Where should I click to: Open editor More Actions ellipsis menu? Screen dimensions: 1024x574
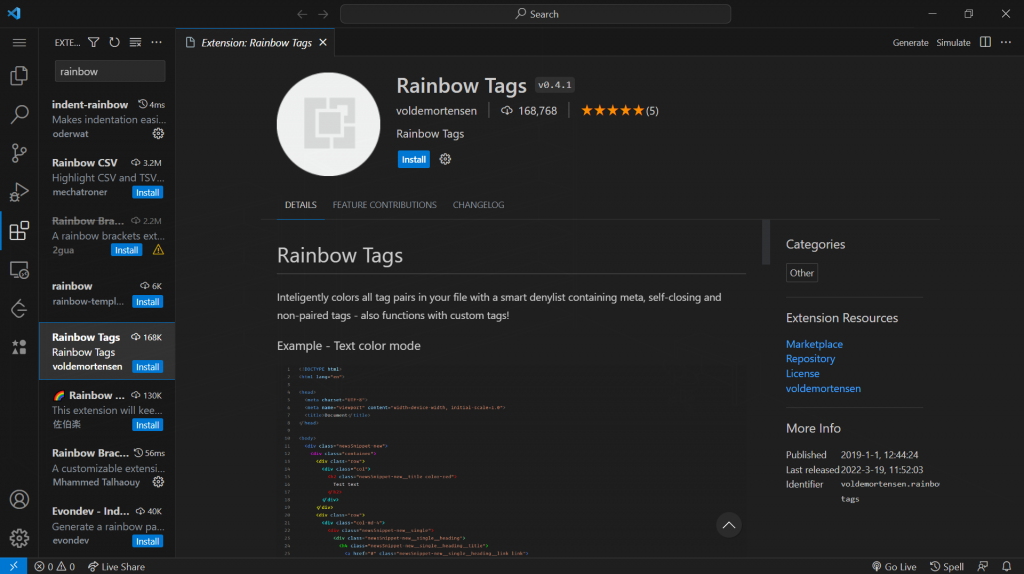pos(1006,43)
